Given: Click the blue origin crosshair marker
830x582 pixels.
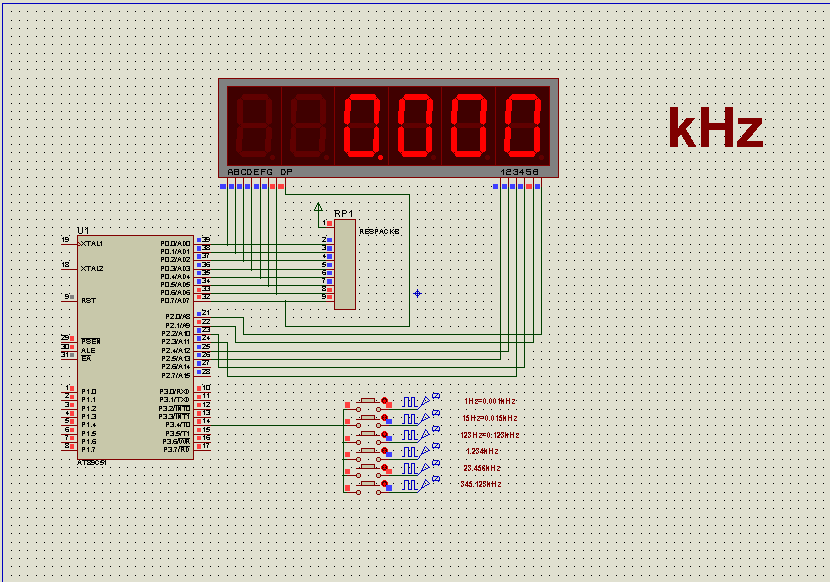Looking at the screenshot, I should [x=417, y=293].
